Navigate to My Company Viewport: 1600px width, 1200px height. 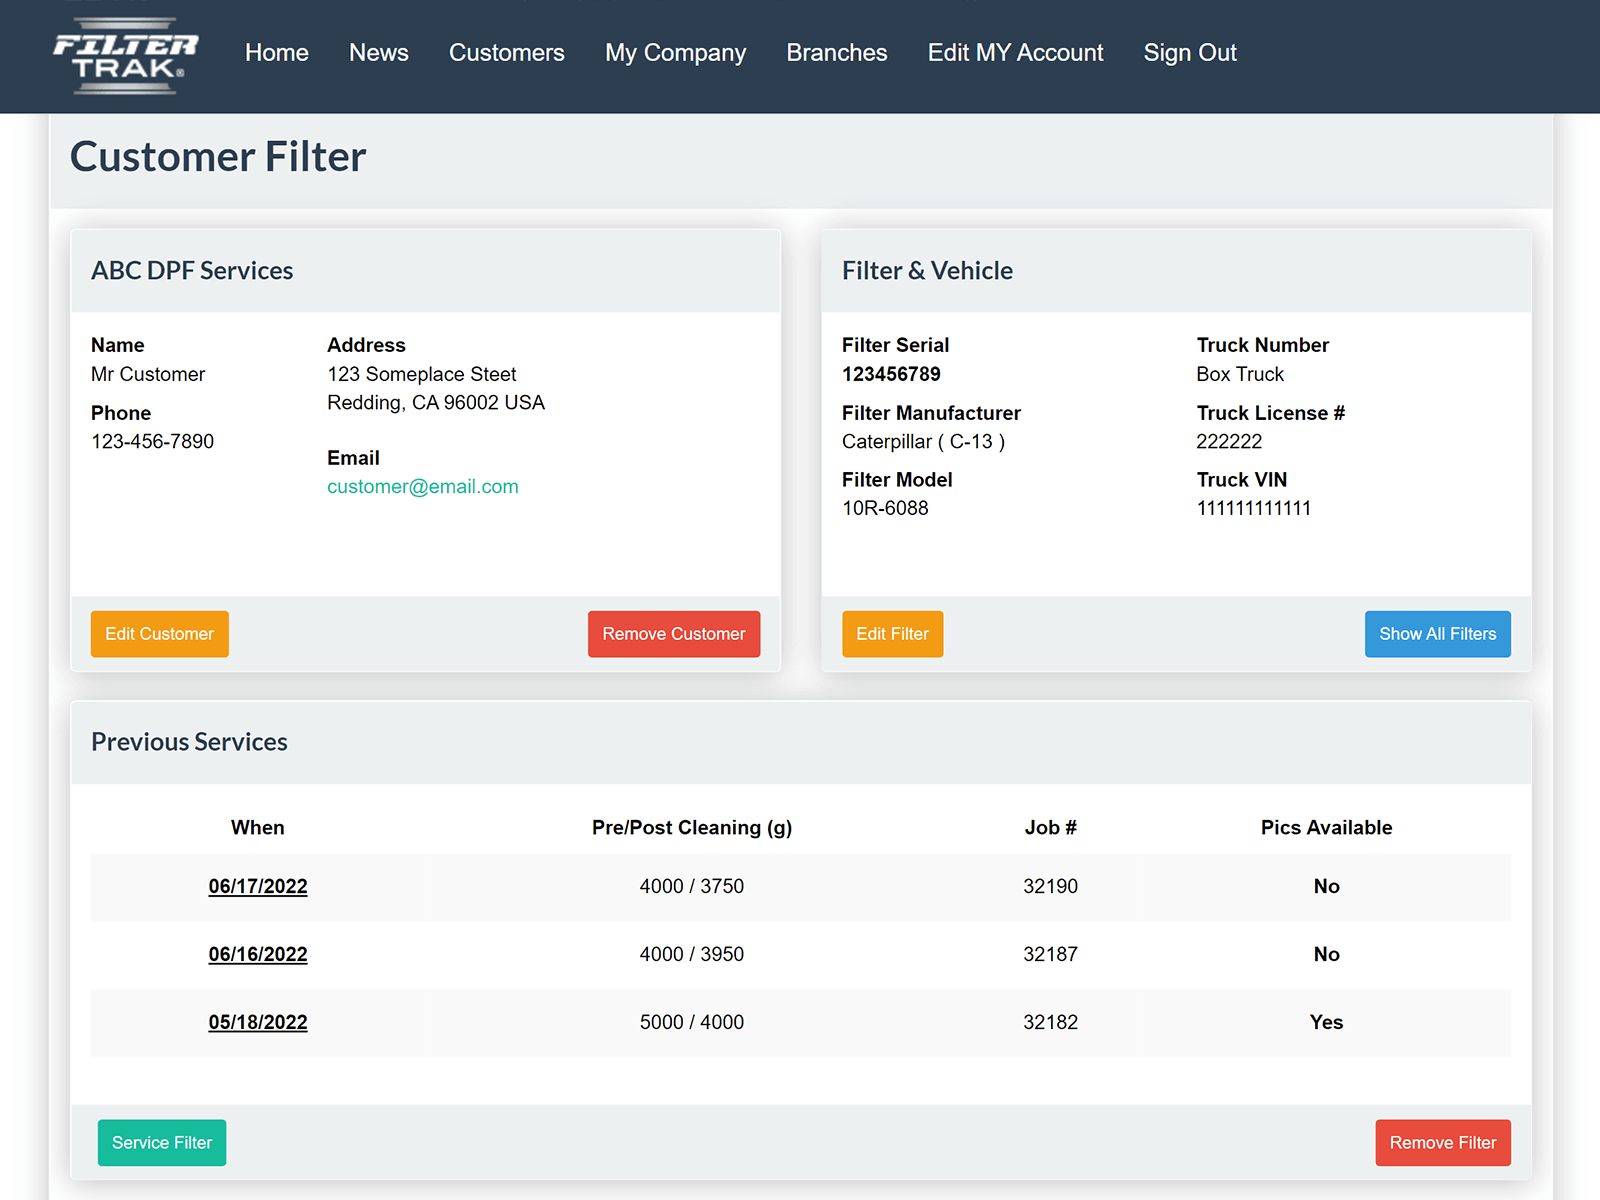pos(676,53)
